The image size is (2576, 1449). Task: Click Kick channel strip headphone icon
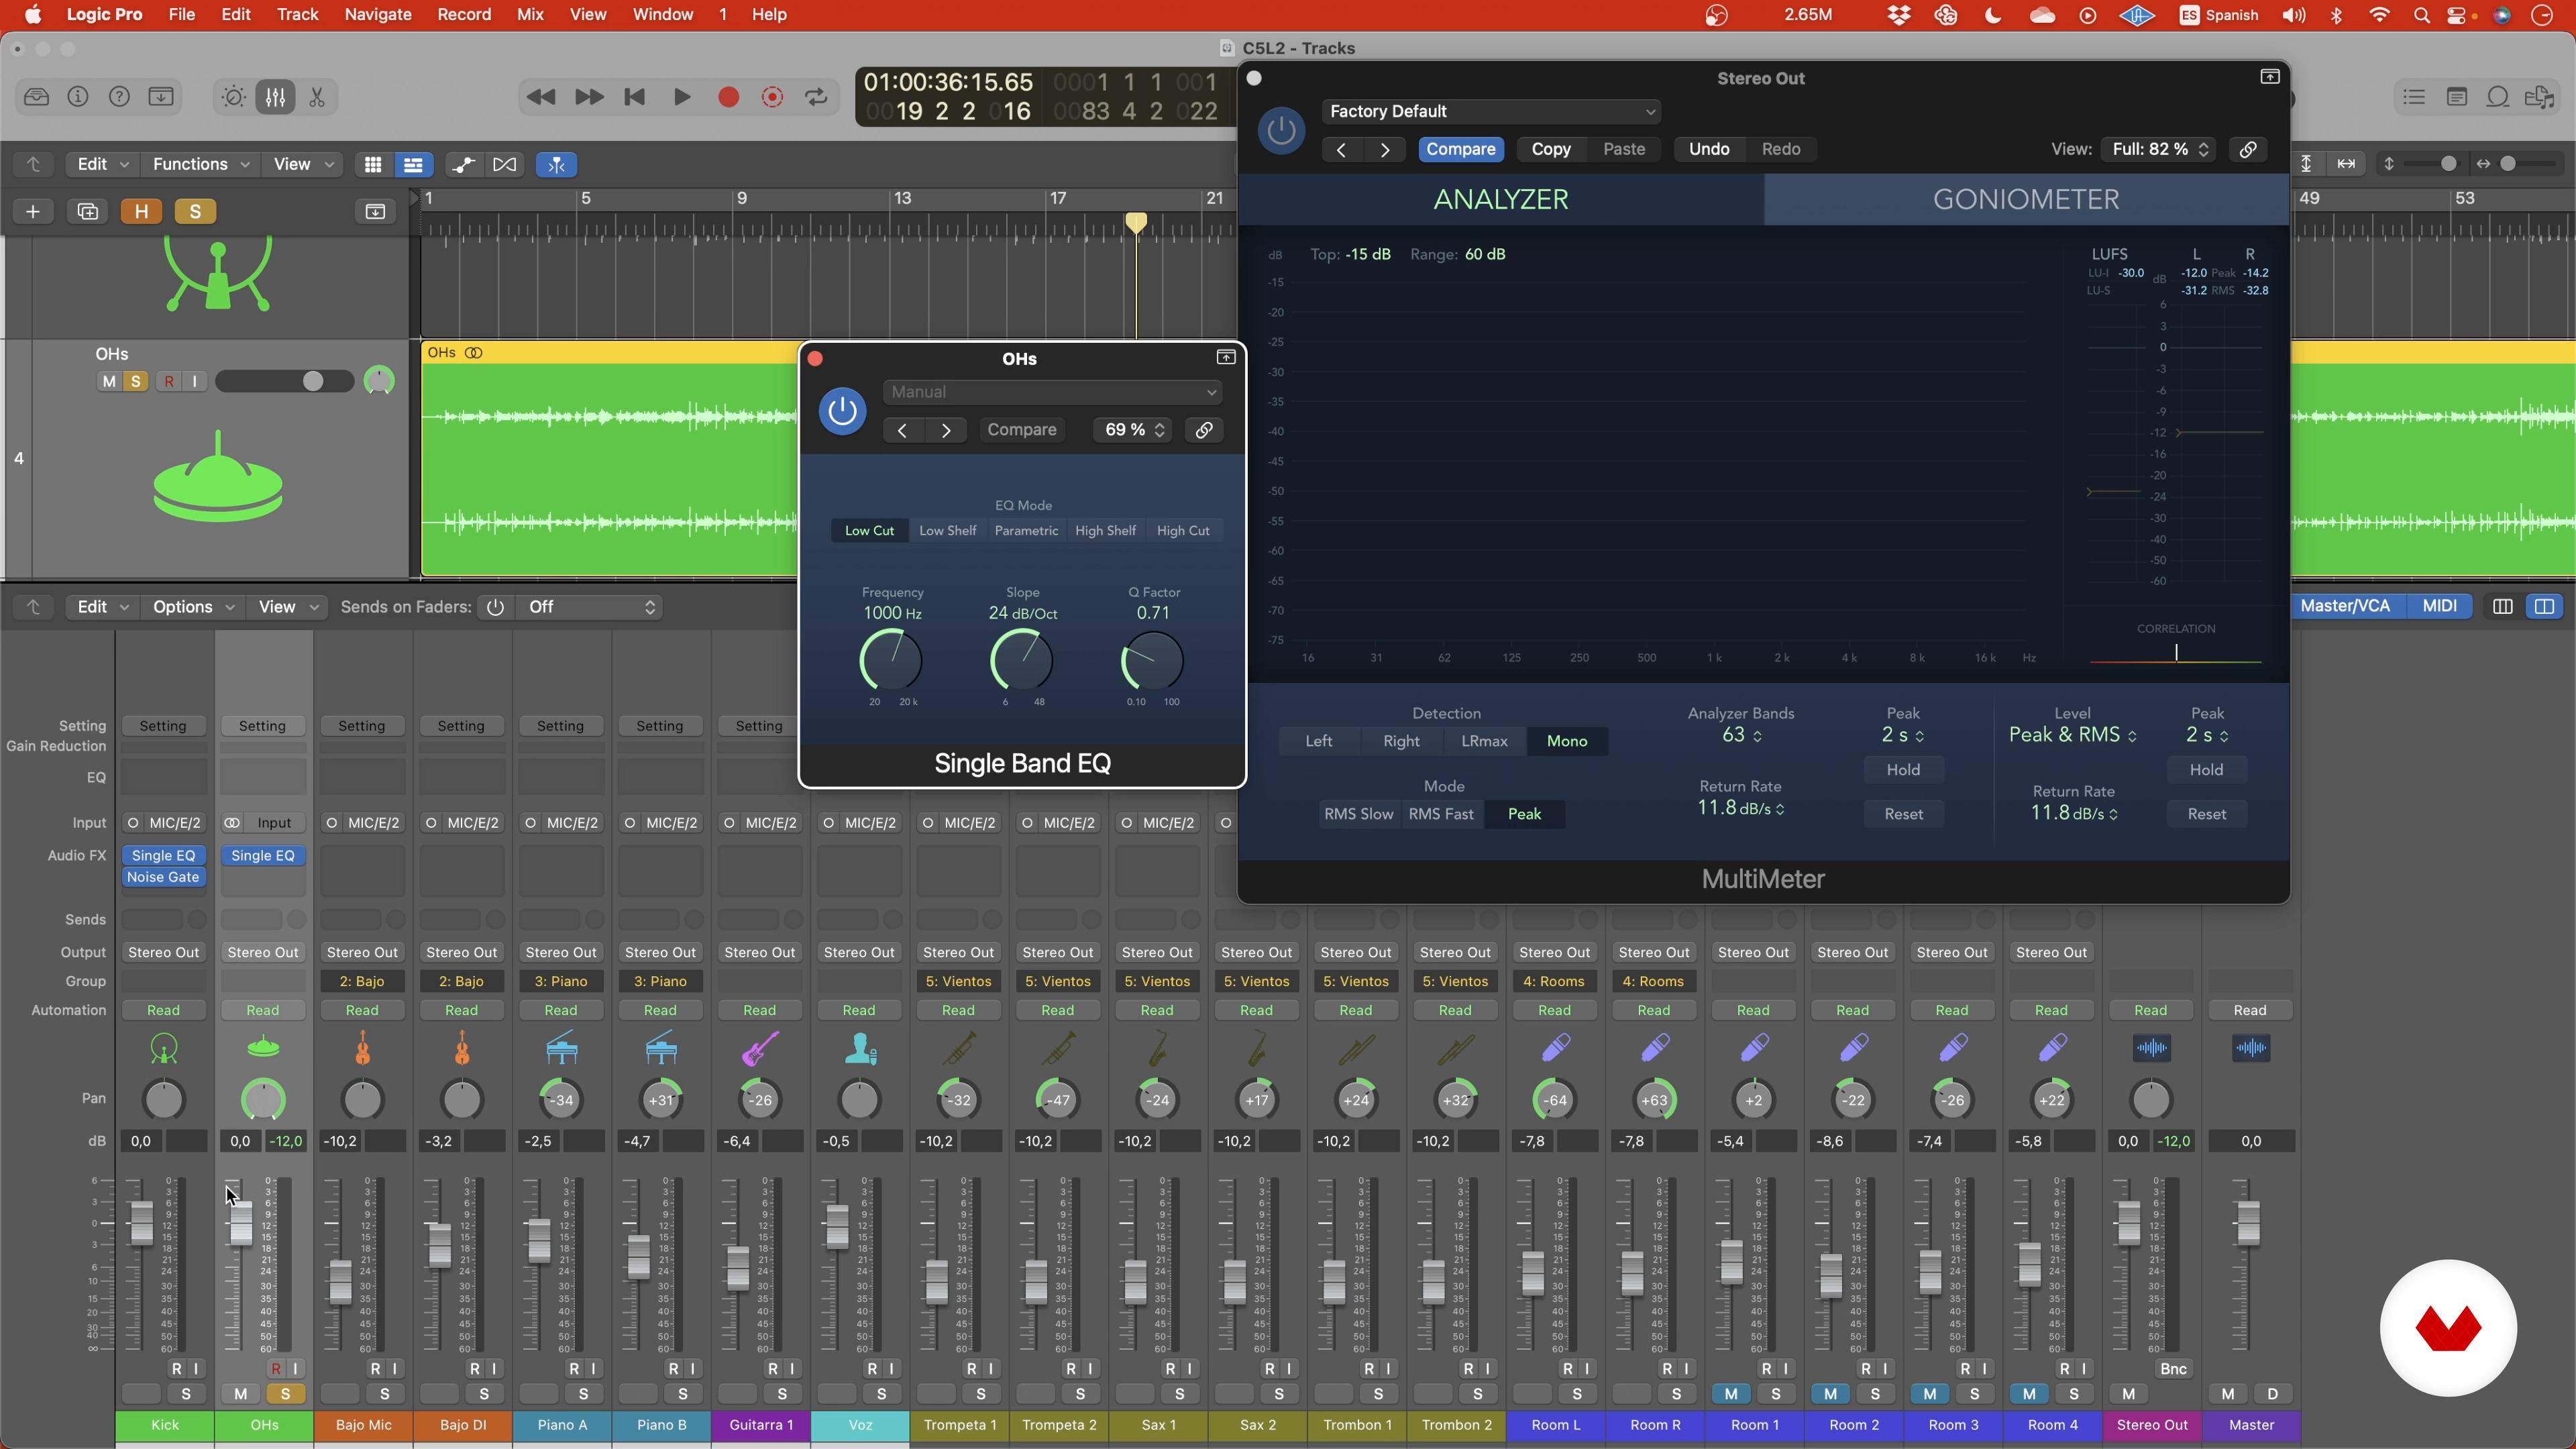point(164,1048)
